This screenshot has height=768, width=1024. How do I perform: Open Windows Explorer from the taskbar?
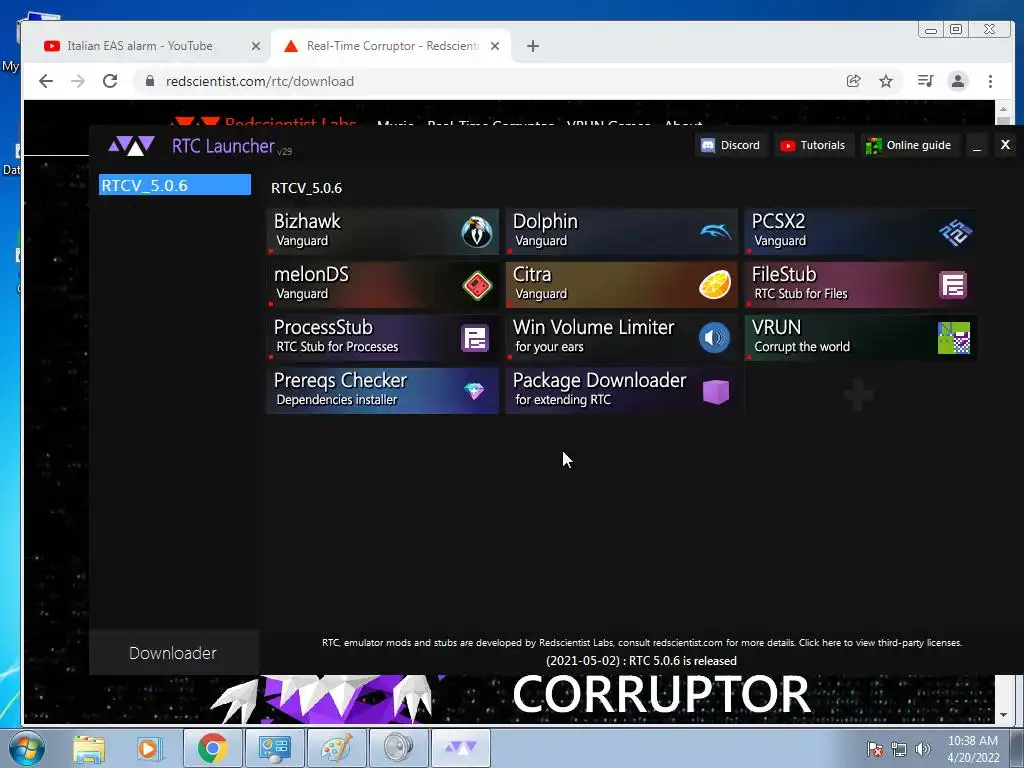click(89, 748)
